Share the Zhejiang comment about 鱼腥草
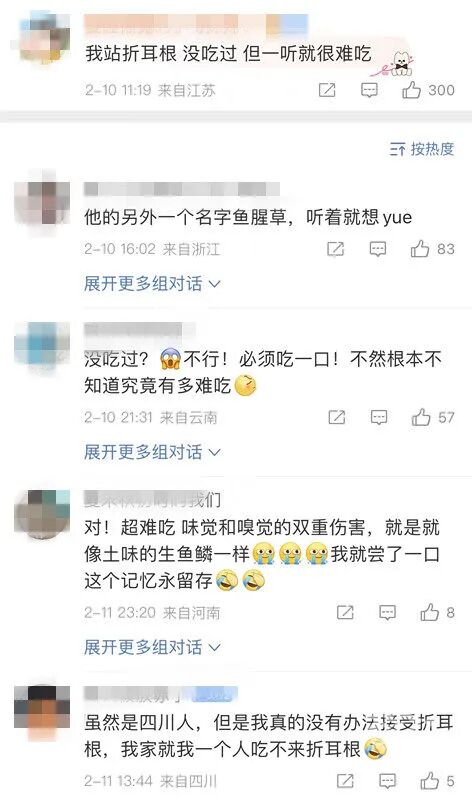Screen dimensions: 472x800 [x=335, y=249]
